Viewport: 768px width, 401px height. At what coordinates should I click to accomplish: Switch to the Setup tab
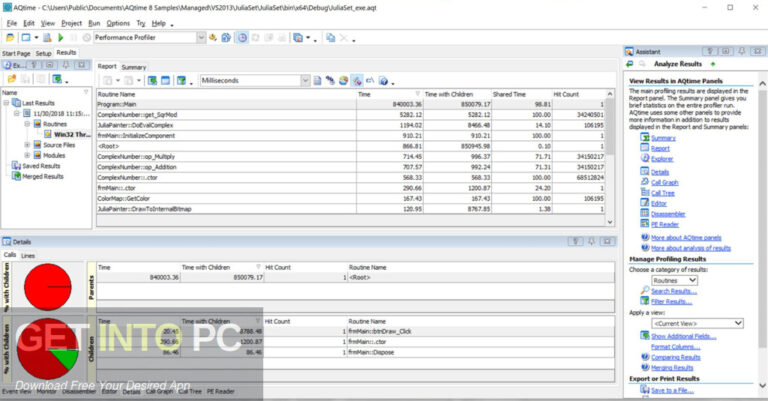(x=43, y=53)
